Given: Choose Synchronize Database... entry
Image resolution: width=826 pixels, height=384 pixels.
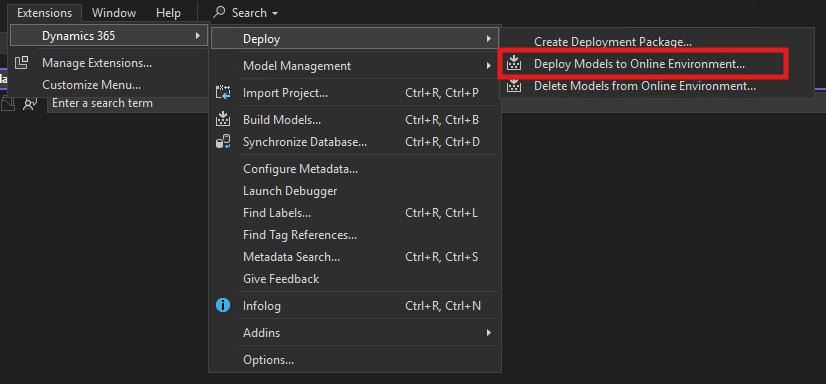Looking at the screenshot, I should point(355,142).
